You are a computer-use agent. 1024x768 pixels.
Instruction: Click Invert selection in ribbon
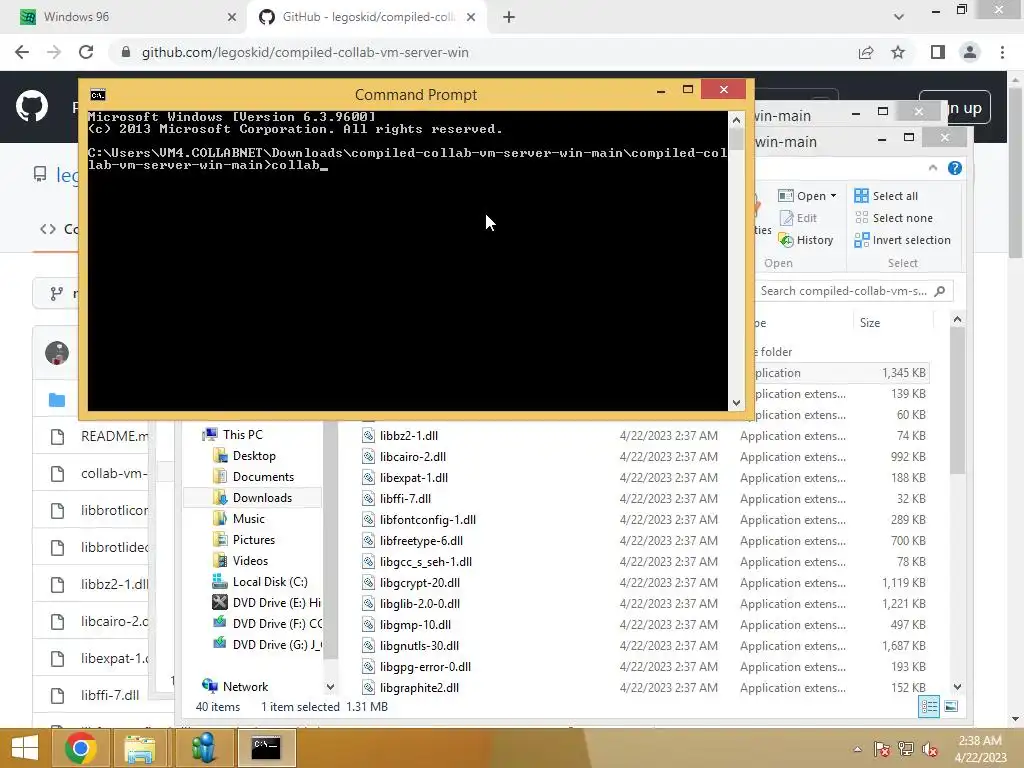click(x=903, y=240)
